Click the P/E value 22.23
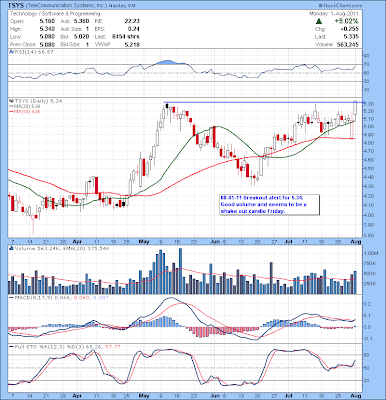 tap(132, 21)
